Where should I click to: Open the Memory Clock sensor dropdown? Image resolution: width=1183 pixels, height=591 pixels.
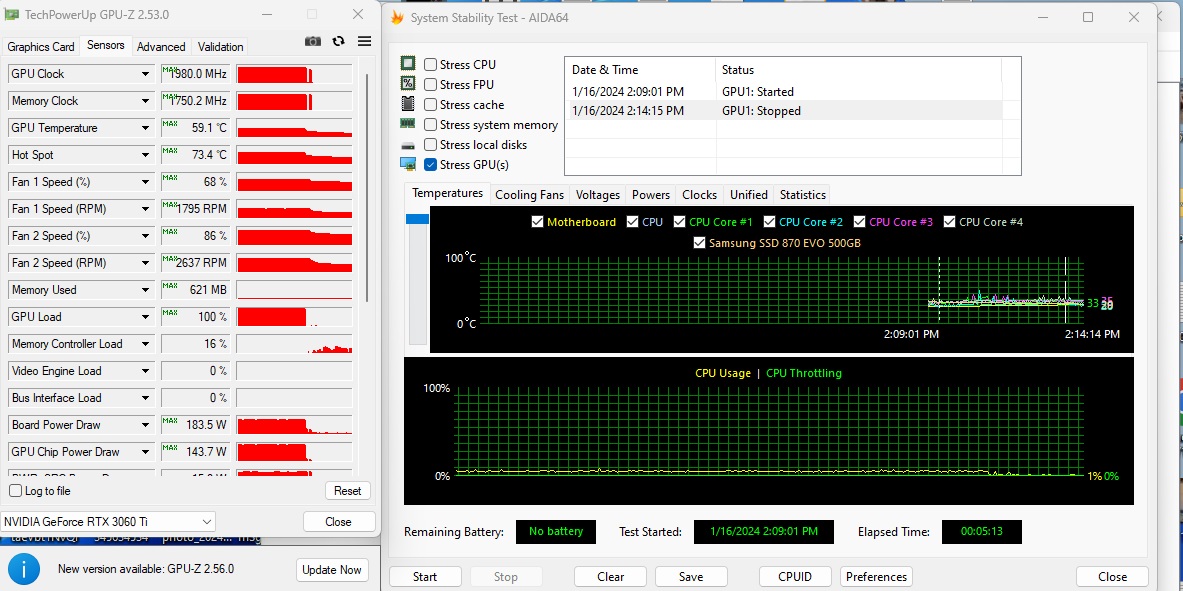click(145, 101)
